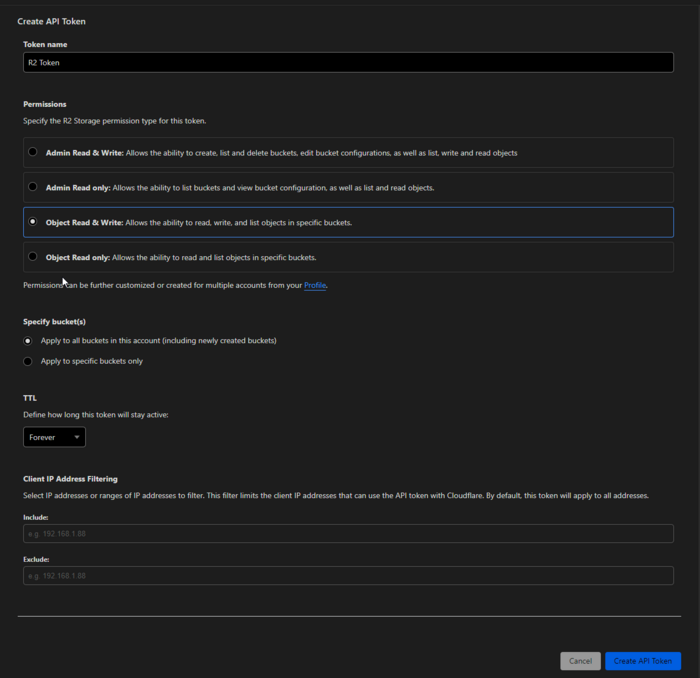
Task: Open the TTL Forever dropdown
Action: point(54,437)
